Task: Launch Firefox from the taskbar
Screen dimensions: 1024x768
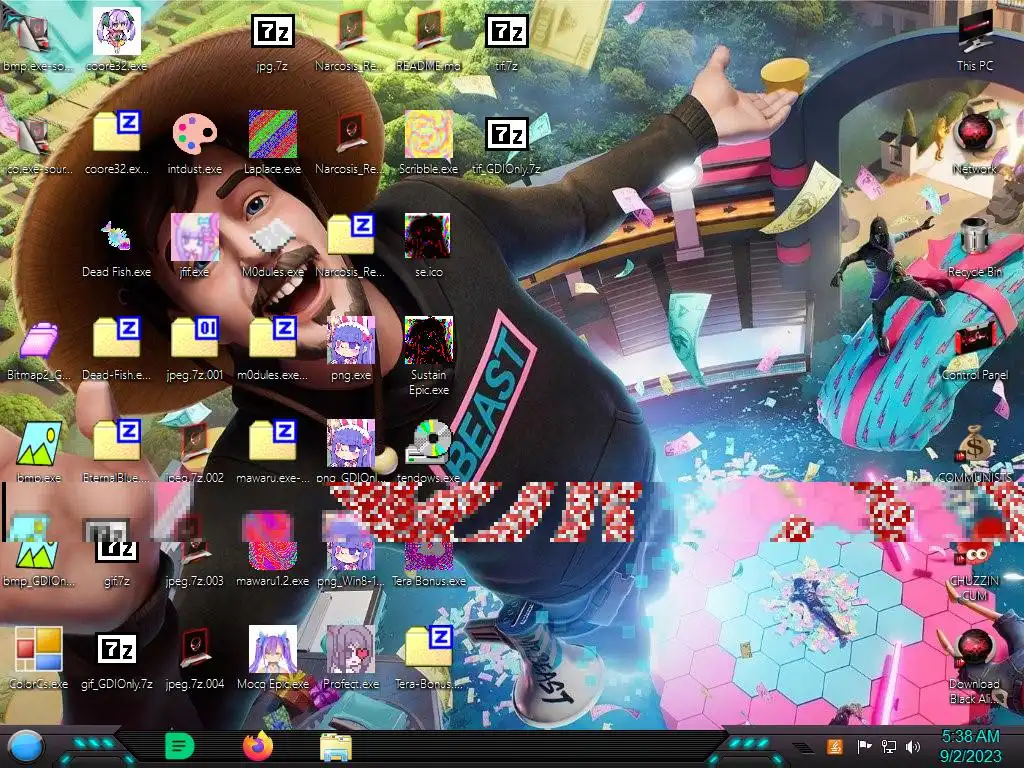Action: point(258,746)
